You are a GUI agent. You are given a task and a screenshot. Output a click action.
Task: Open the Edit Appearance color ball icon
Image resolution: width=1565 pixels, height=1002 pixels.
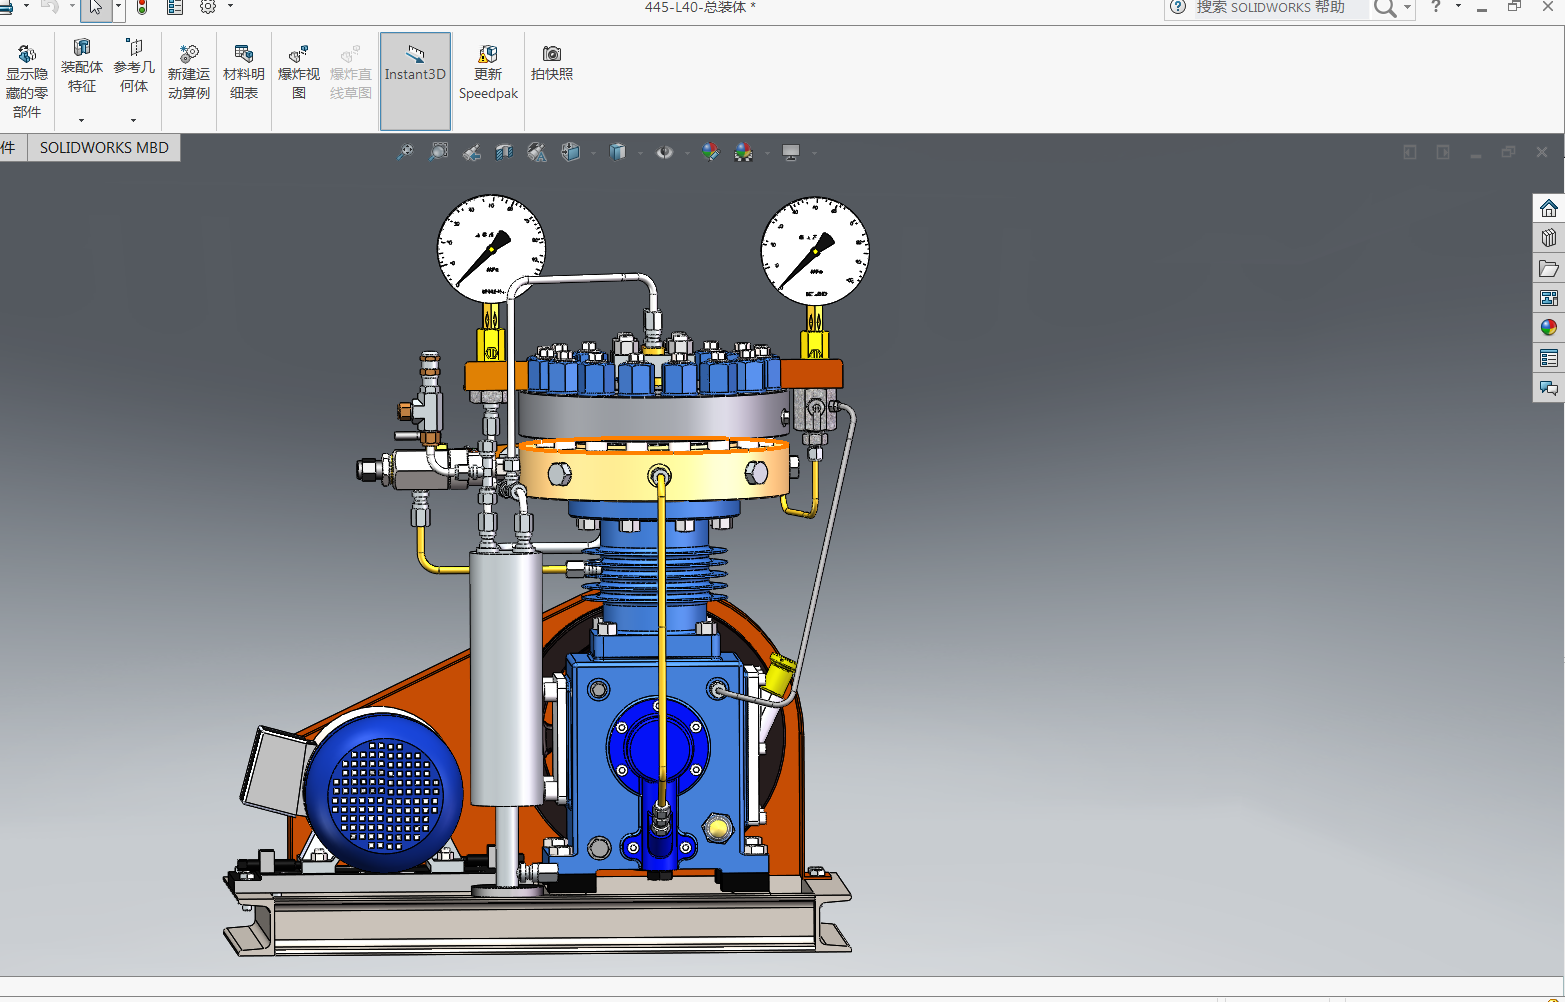(710, 152)
